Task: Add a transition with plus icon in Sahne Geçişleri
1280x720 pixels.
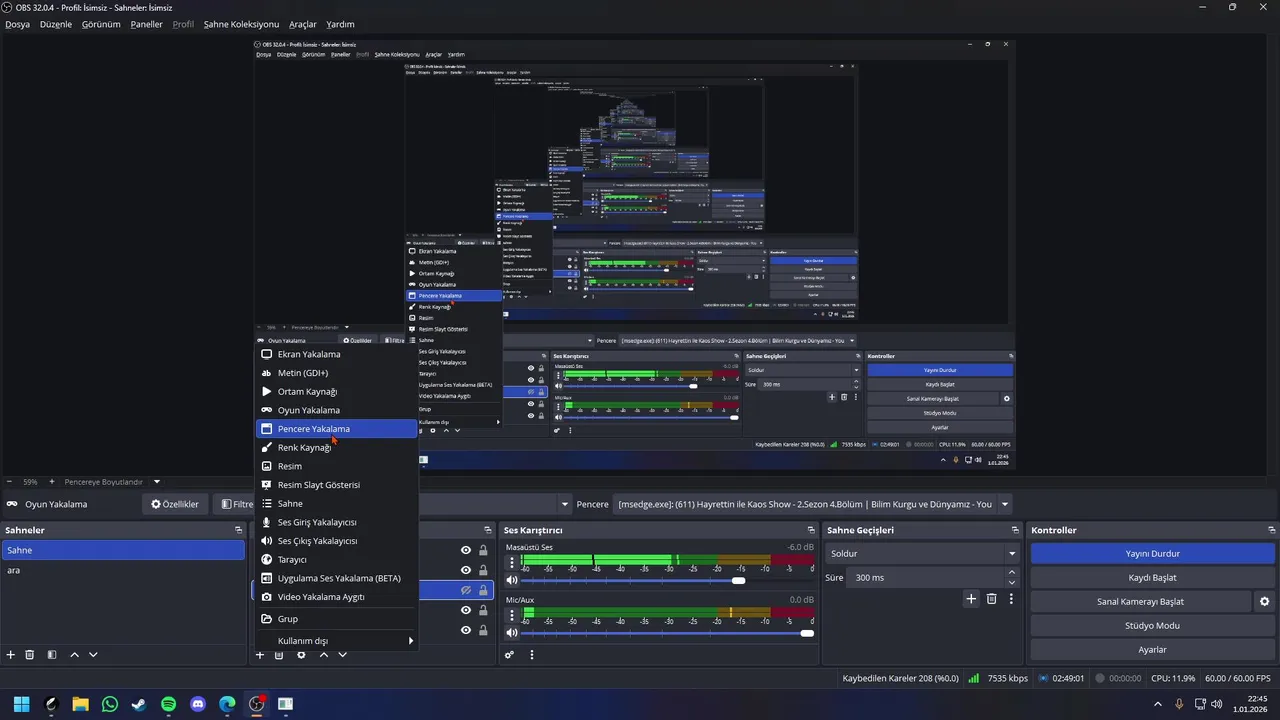Action: point(970,599)
